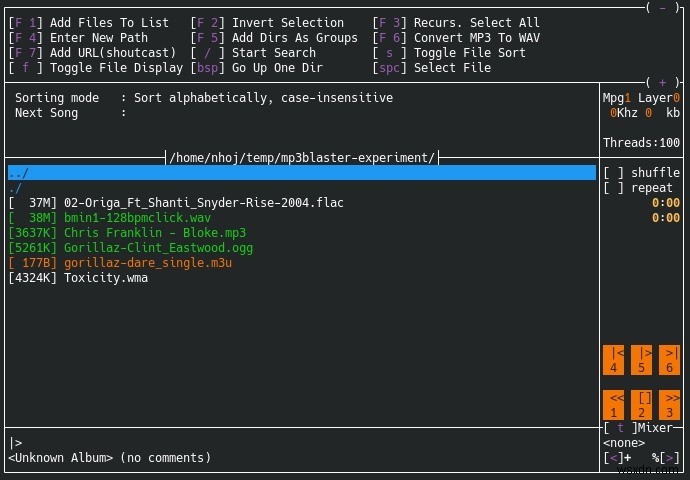Enable the shuffle checkbox

[614, 173]
